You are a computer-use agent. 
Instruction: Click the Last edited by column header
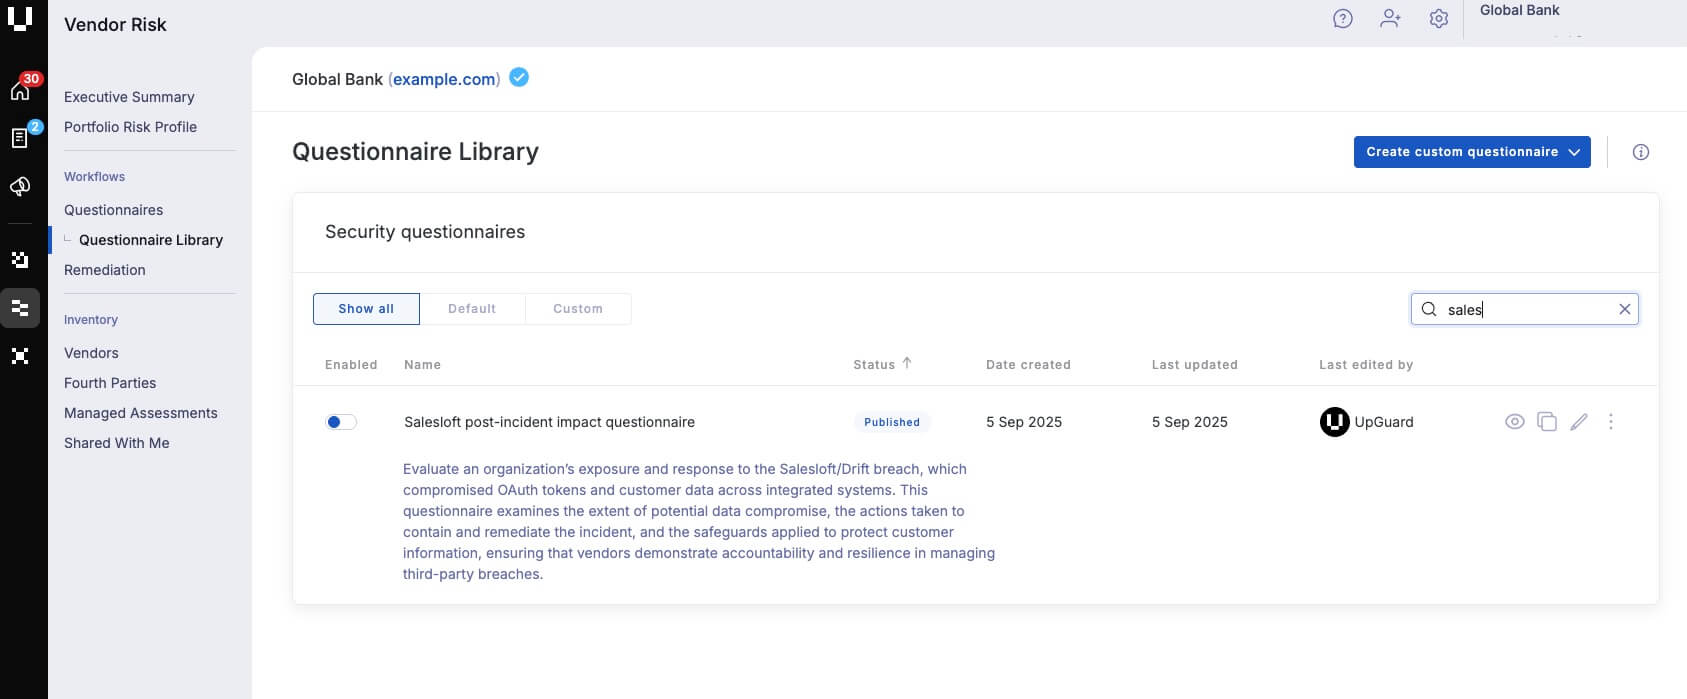point(1366,365)
